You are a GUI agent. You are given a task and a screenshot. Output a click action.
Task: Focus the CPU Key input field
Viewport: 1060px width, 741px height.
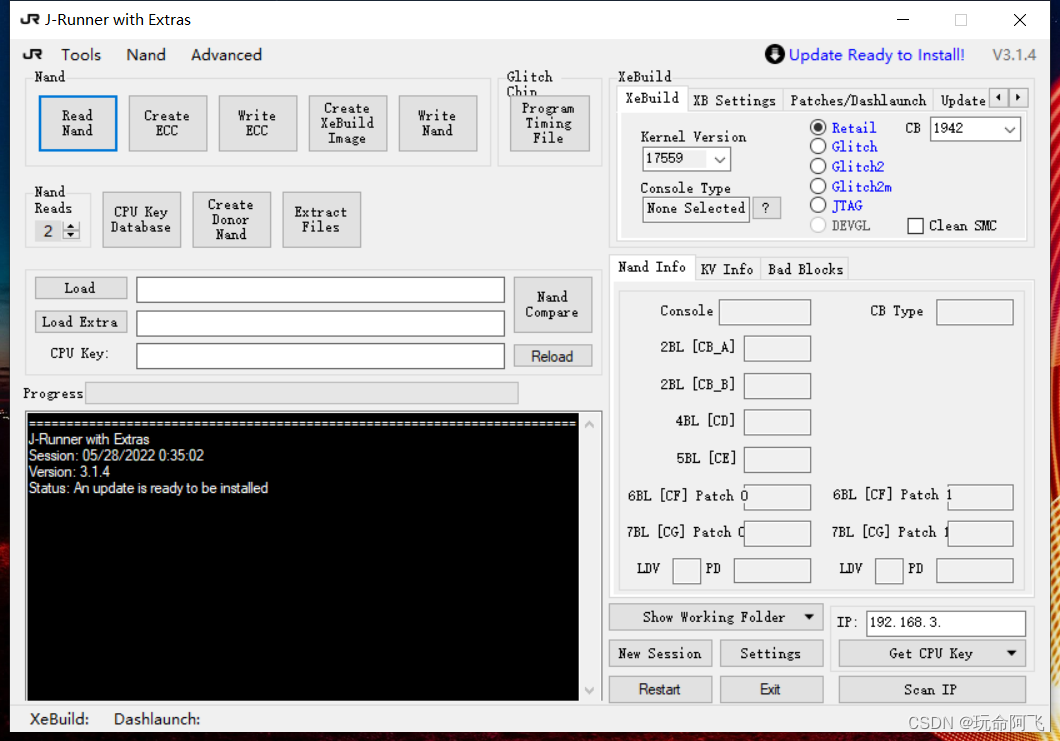[320, 356]
